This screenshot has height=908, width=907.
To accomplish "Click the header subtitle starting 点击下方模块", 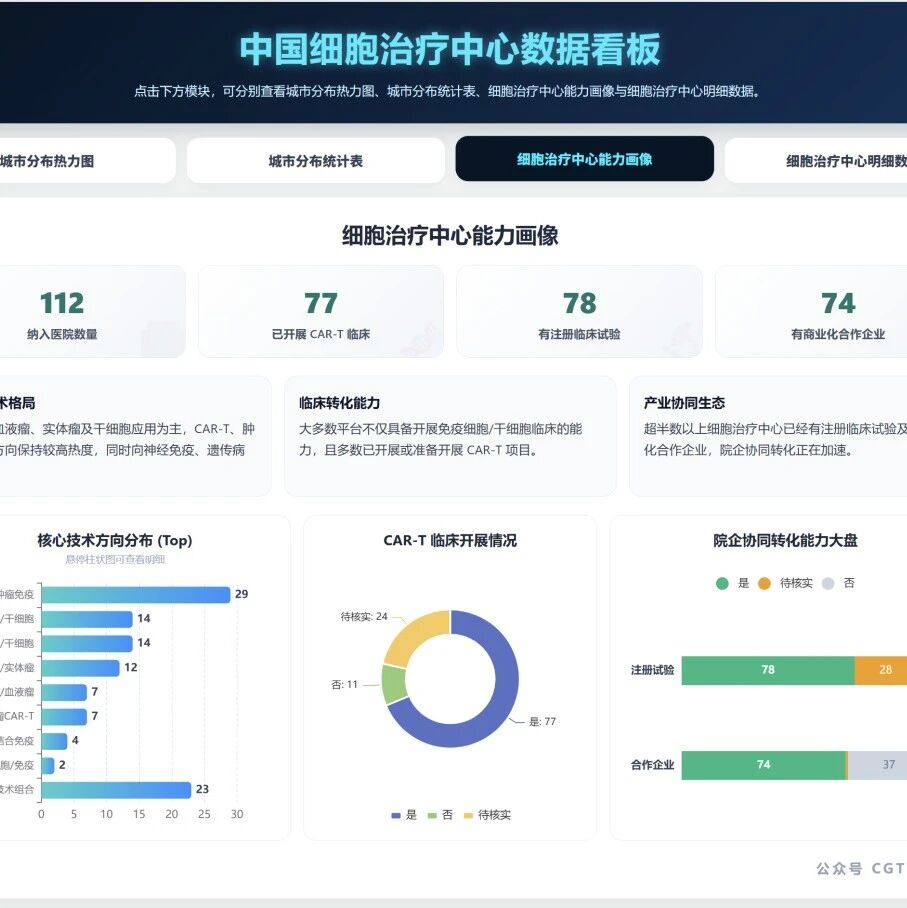I will click(x=447, y=91).
